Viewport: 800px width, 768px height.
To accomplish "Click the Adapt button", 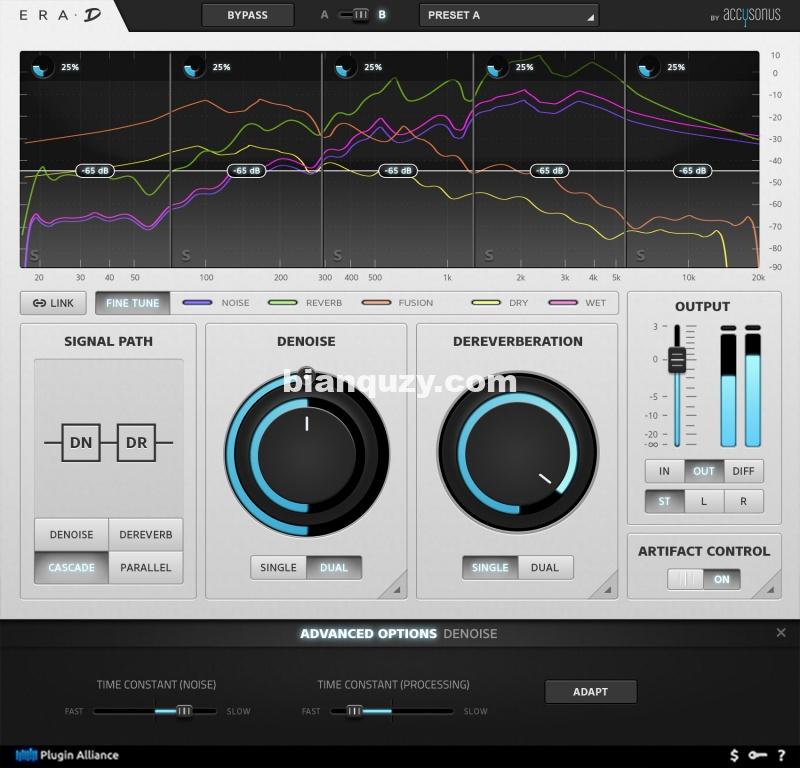I will [590, 692].
